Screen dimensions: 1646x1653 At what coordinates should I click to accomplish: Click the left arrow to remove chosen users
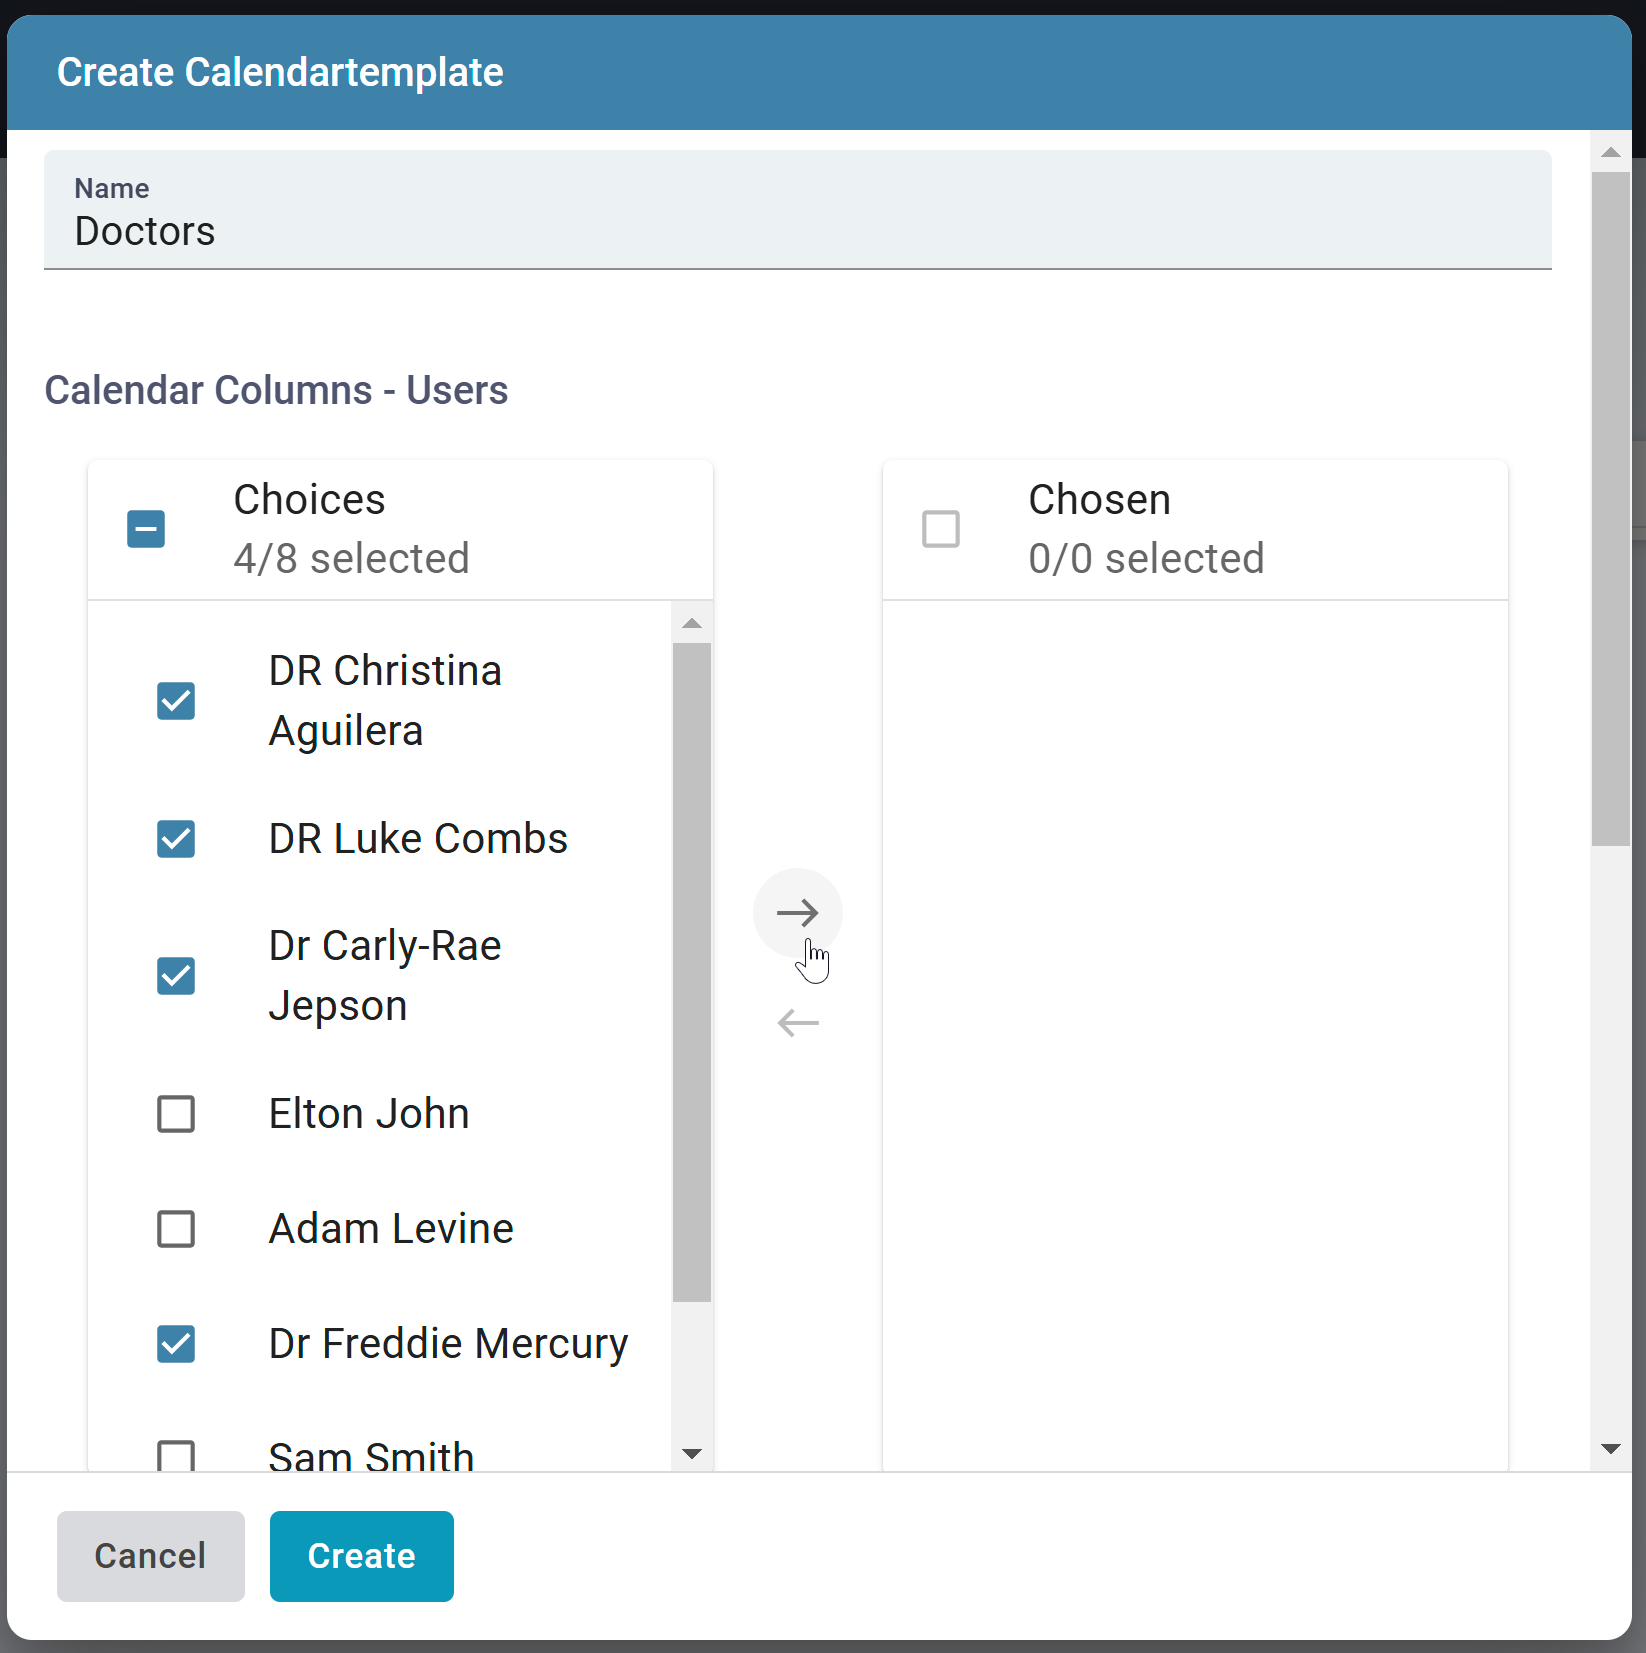(797, 1023)
